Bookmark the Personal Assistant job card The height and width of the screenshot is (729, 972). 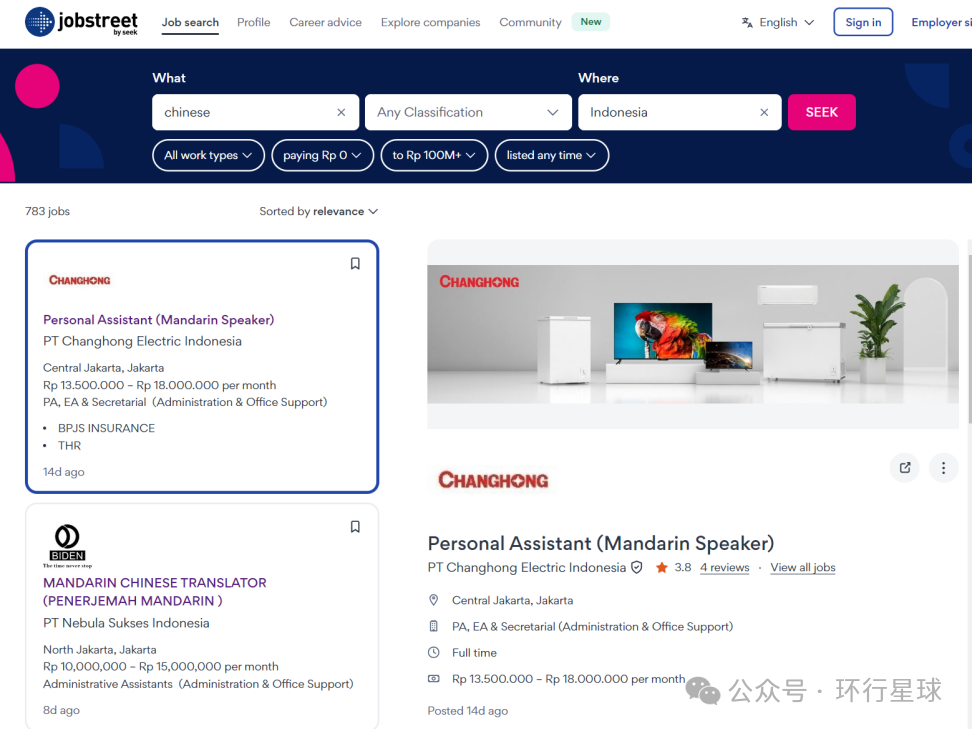click(355, 263)
